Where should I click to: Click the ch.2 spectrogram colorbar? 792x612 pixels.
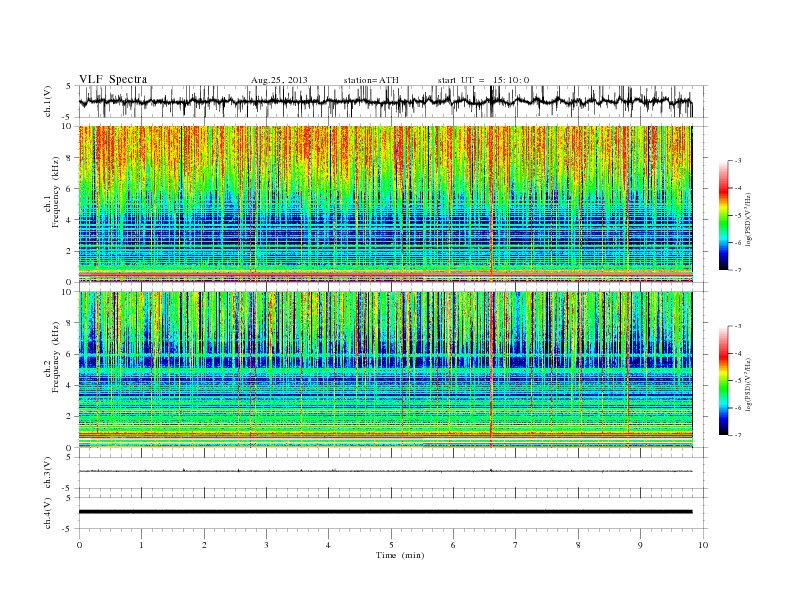[x=724, y=381]
